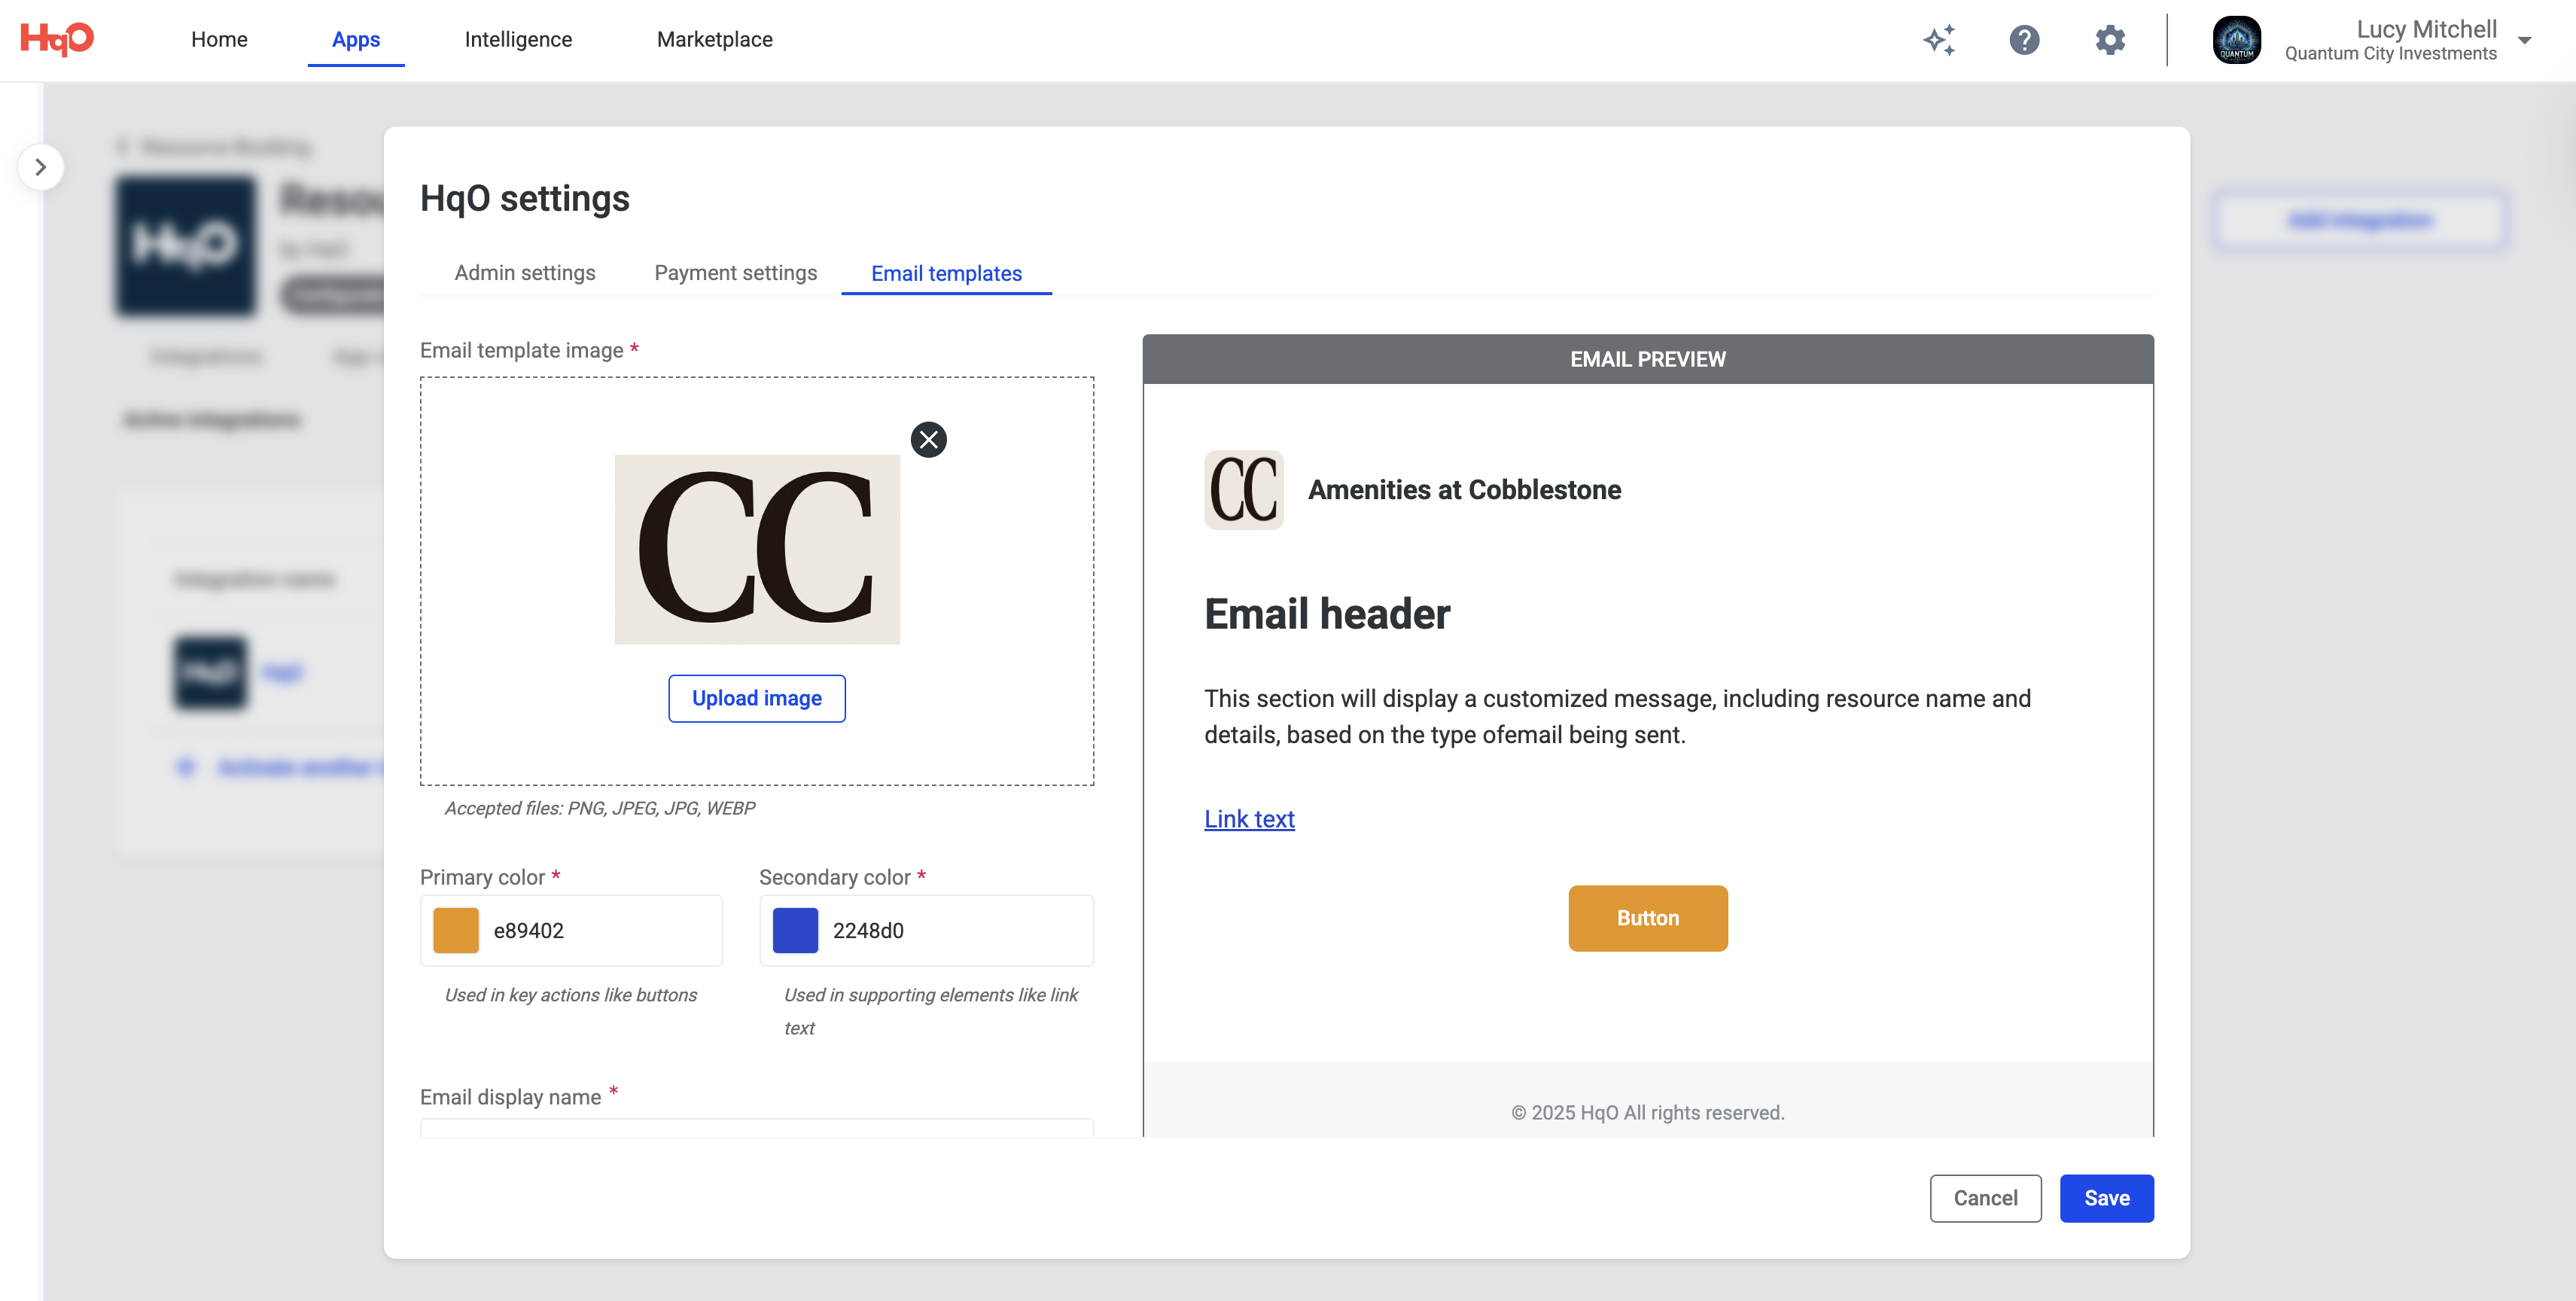Viewport: 2576px width, 1301px height.
Task: Open the settings gear icon
Action: 2110,40
